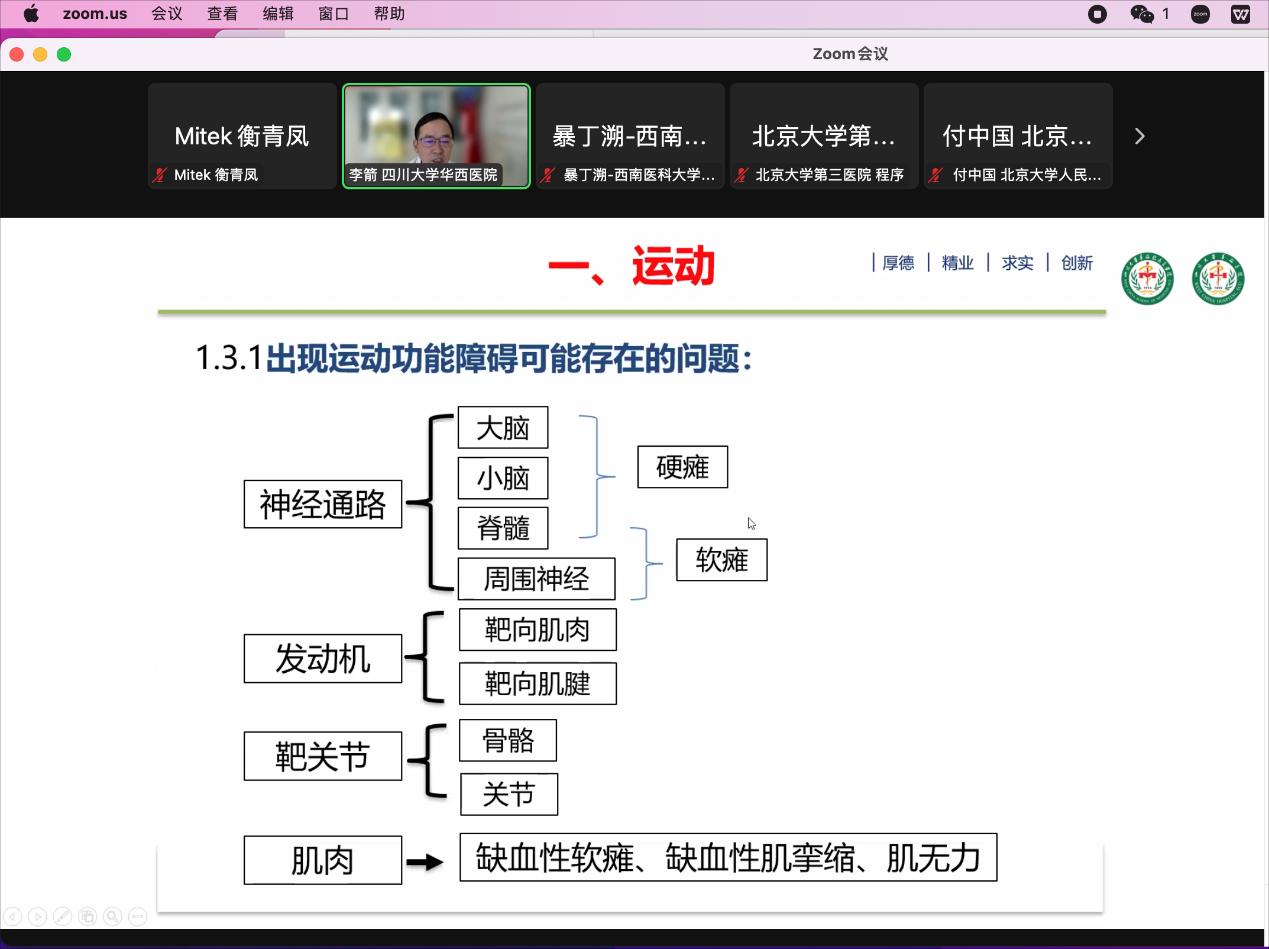
Task: Click muted mic icon on 暴丁溯 tile
Action: [547, 175]
